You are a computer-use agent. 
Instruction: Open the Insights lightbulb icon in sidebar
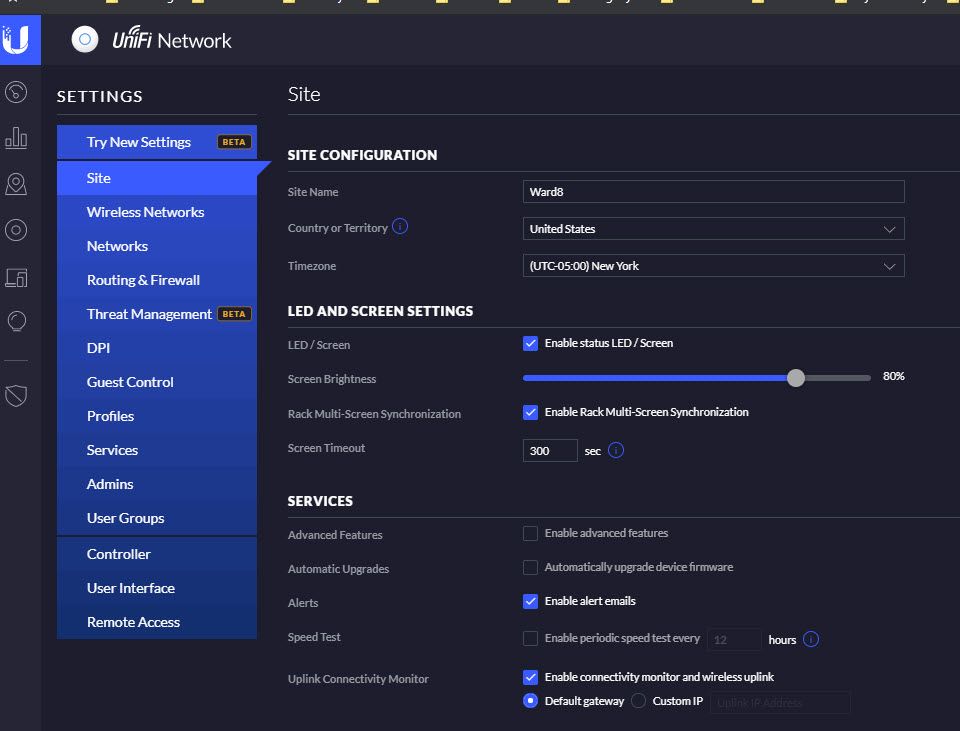click(x=16, y=322)
